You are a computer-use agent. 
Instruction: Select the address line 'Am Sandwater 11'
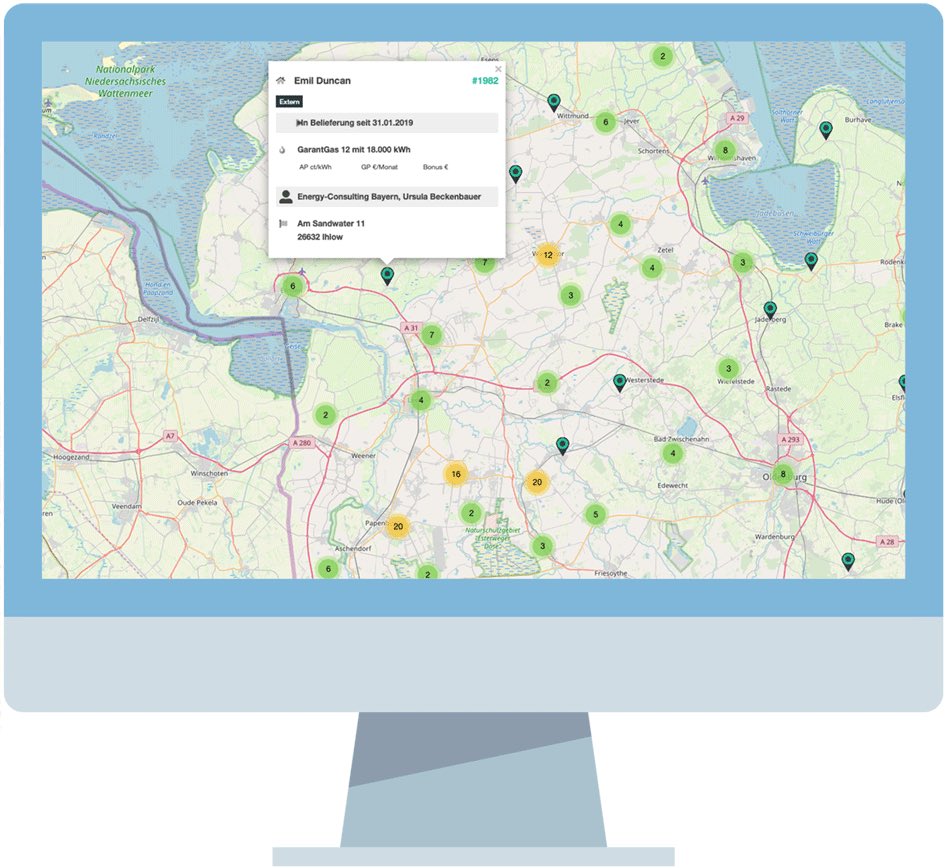pos(331,224)
